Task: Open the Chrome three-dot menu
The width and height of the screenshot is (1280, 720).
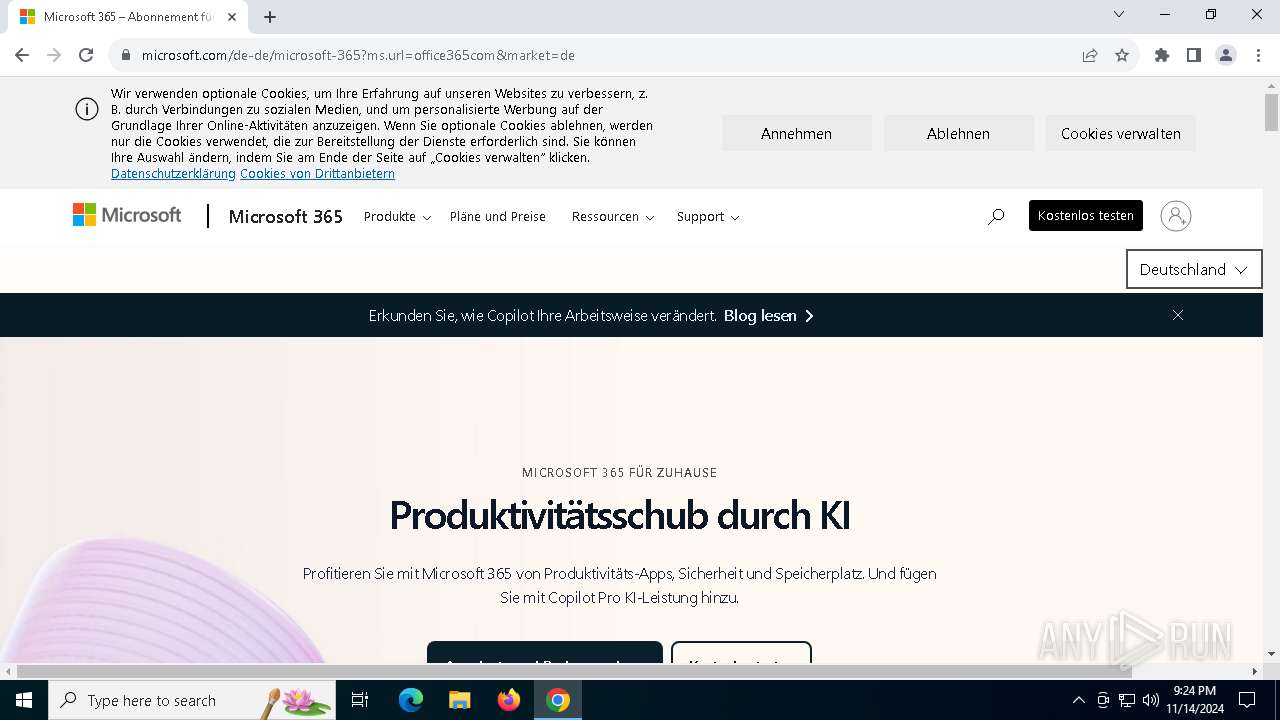Action: (x=1258, y=55)
